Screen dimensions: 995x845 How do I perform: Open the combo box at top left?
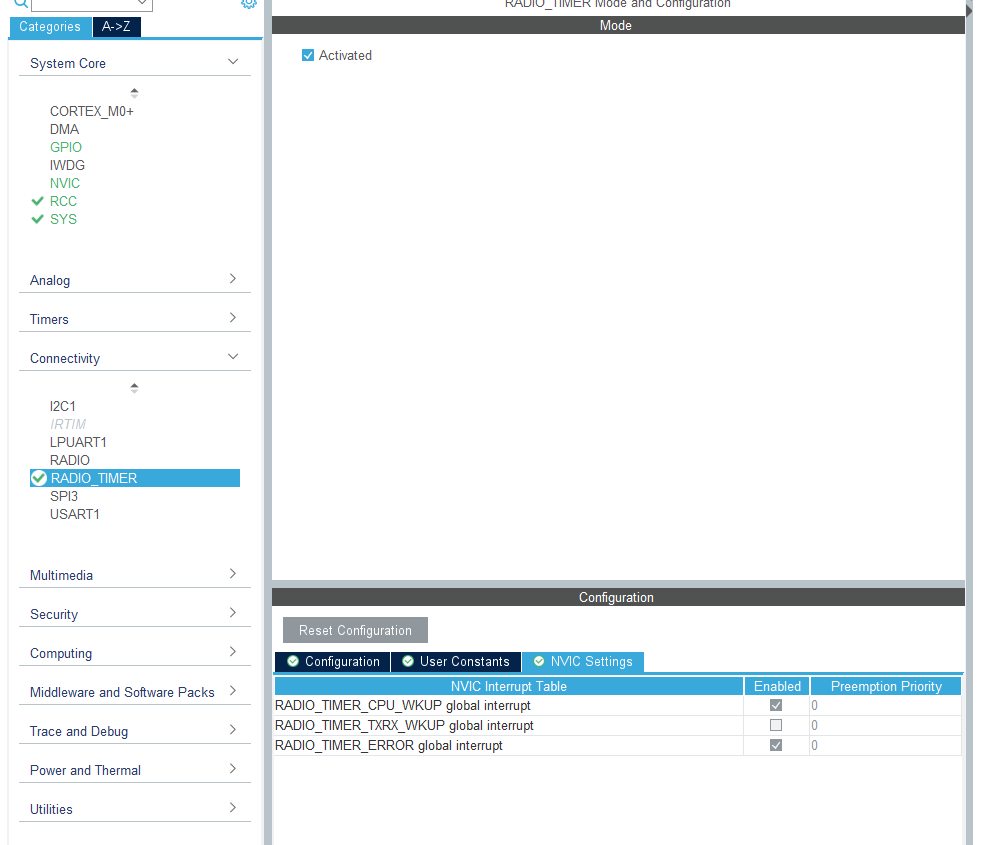tap(90, 4)
